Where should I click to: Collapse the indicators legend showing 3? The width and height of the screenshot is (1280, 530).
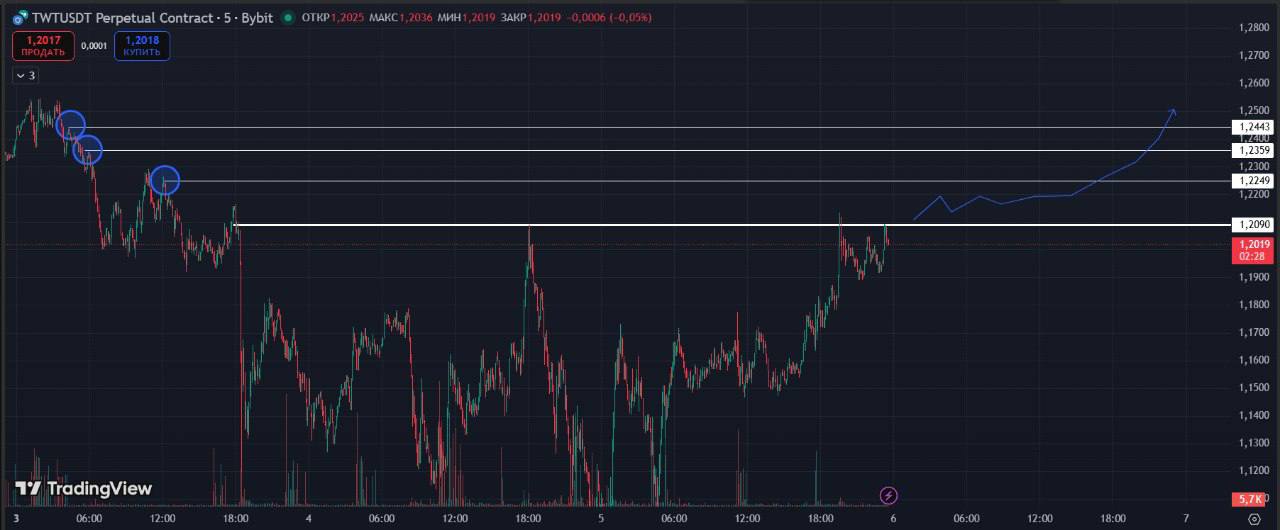[24, 75]
